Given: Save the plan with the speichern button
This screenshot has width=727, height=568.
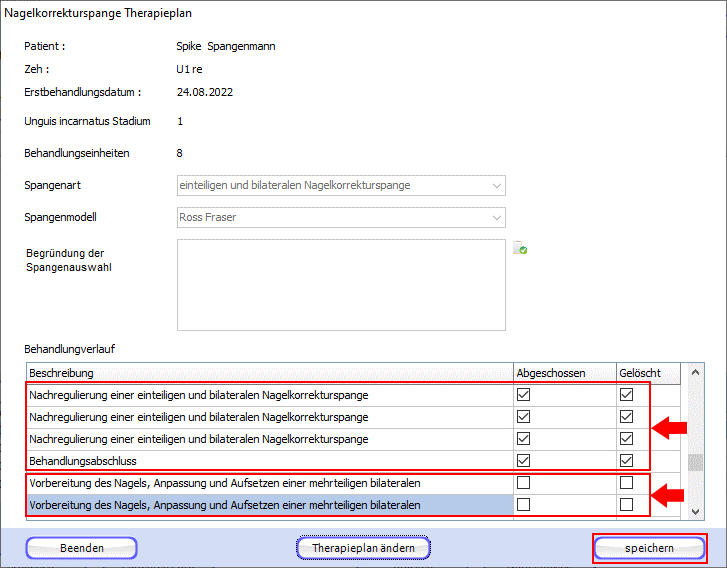Looking at the screenshot, I should (649, 548).
